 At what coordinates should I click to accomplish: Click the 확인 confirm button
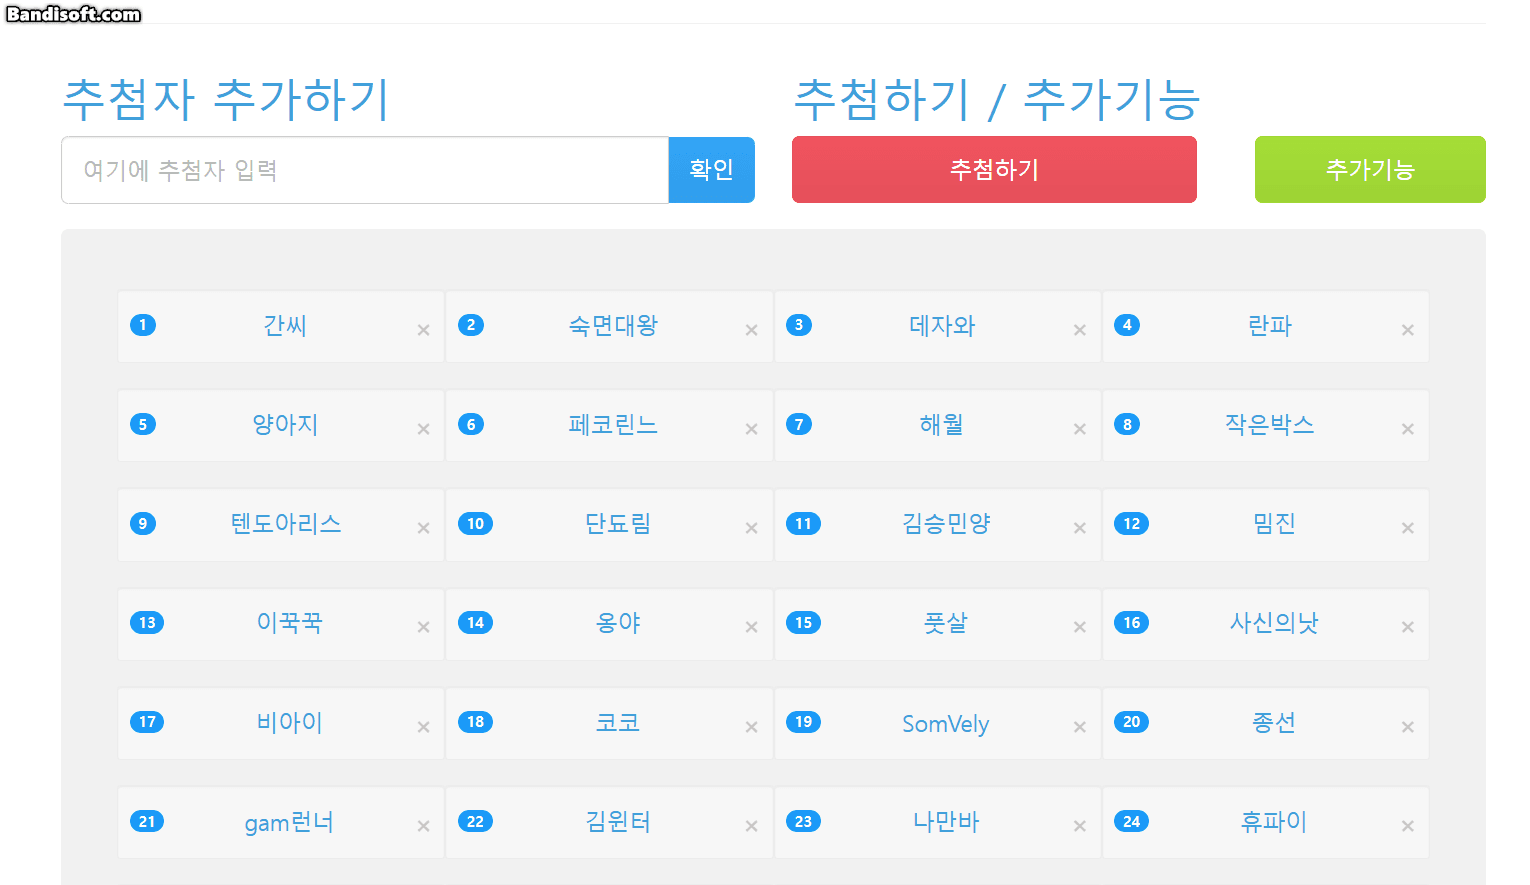(711, 170)
